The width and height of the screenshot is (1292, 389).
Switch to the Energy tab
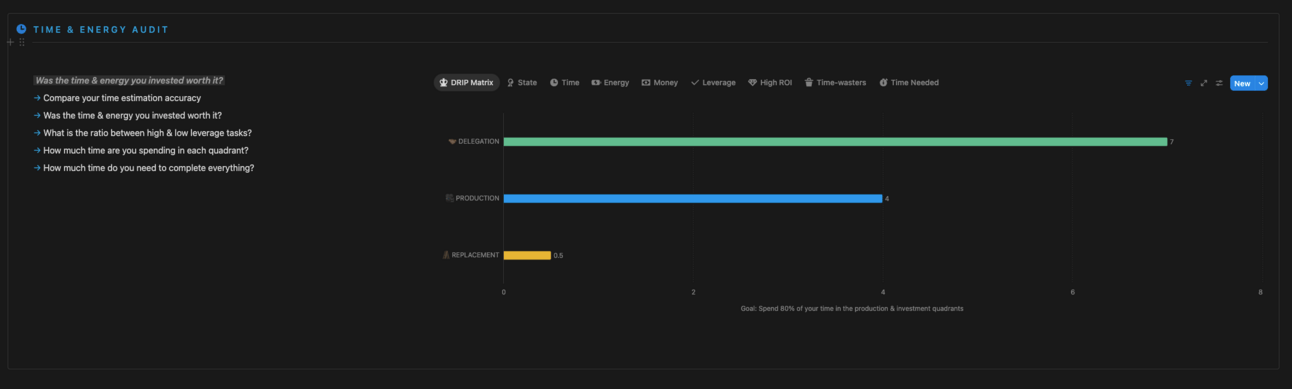click(610, 83)
